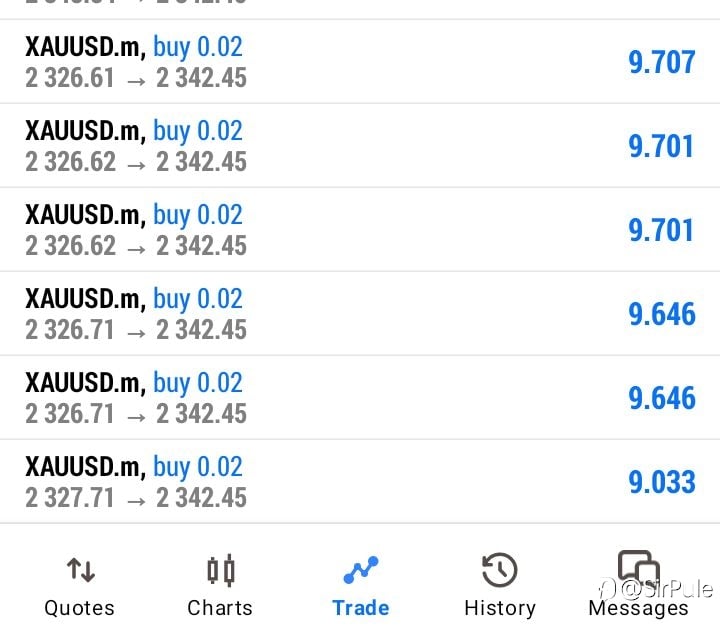720x627 pixels.
Task: Tap the partially visible top position row
Action: click(360, 9)
